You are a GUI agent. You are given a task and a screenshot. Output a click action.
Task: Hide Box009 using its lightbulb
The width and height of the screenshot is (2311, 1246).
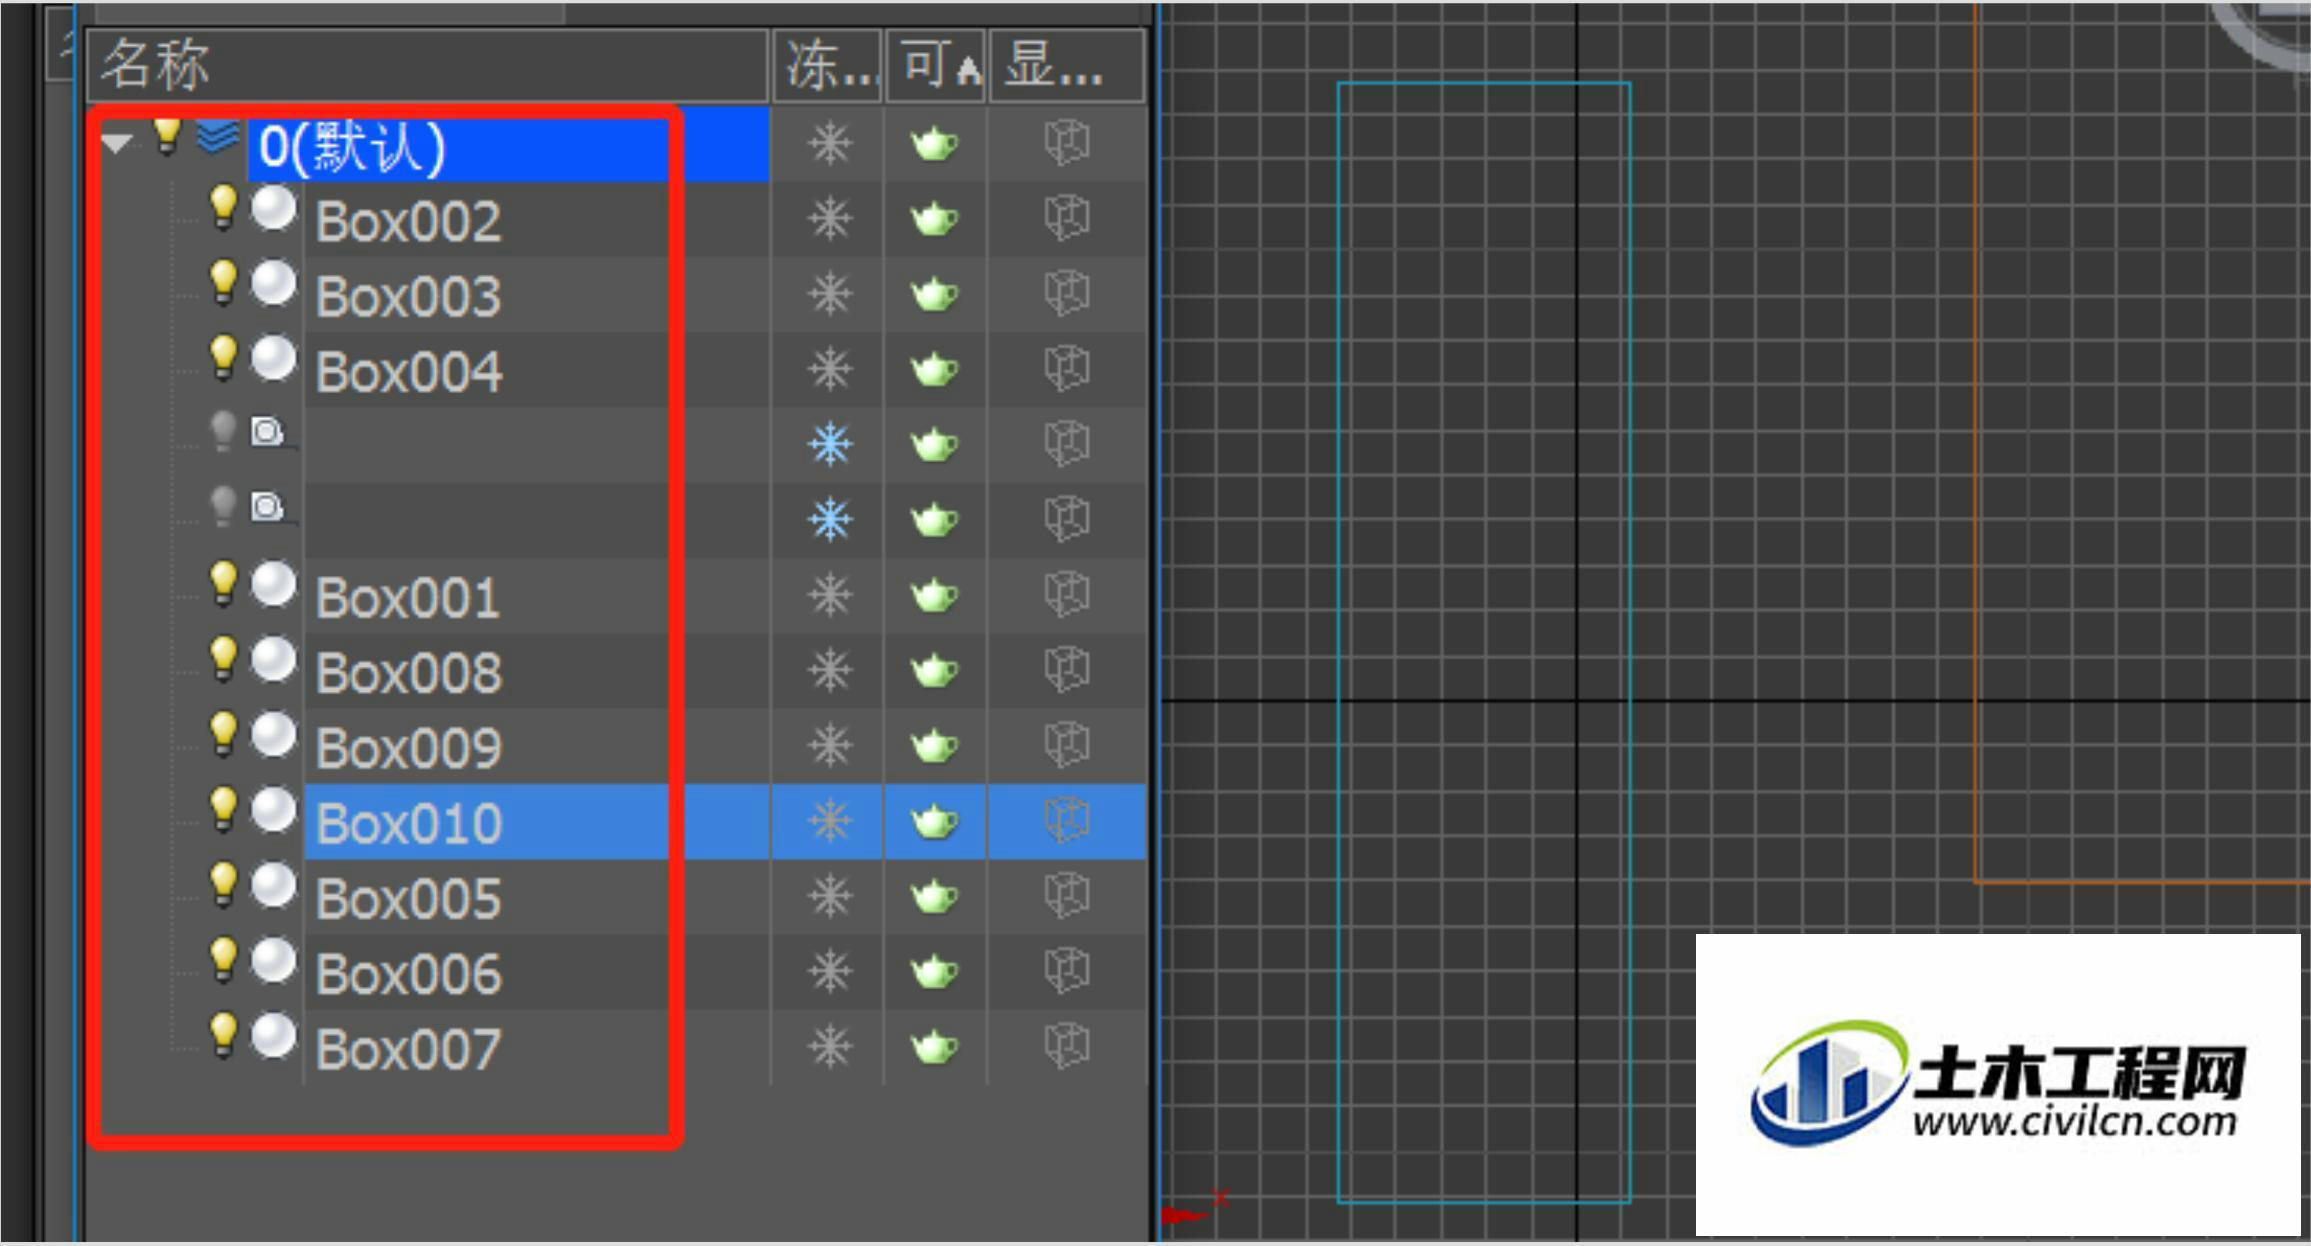pyautogui.click(x=223, y=733)
